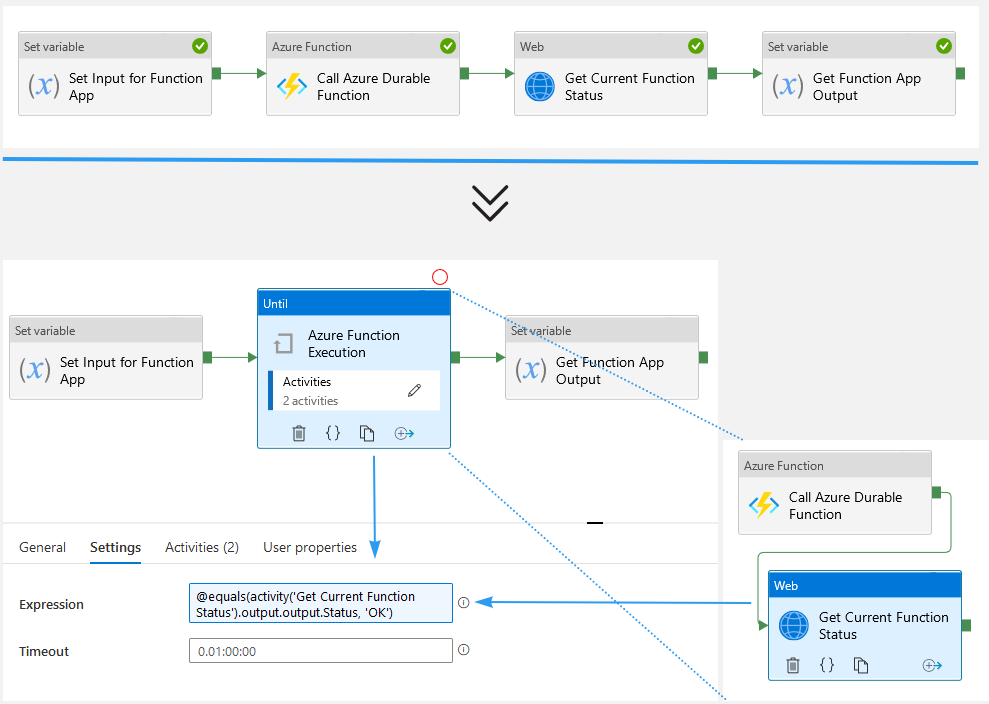Switch to the Activities (2) tab
Screen dimensions: 989x704
point(202,547)
